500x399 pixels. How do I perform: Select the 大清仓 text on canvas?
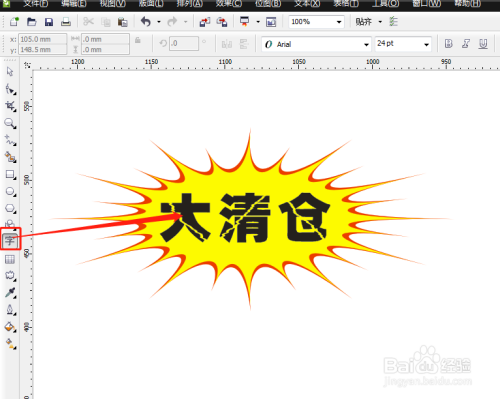[245, 217]
